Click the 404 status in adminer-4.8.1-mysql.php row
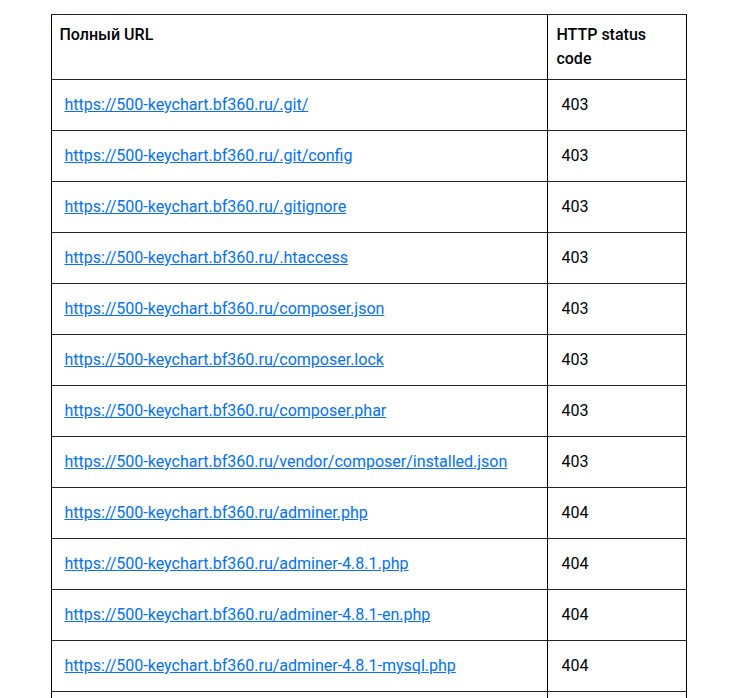This screenshot has height=698, width=750. [574, 665]
